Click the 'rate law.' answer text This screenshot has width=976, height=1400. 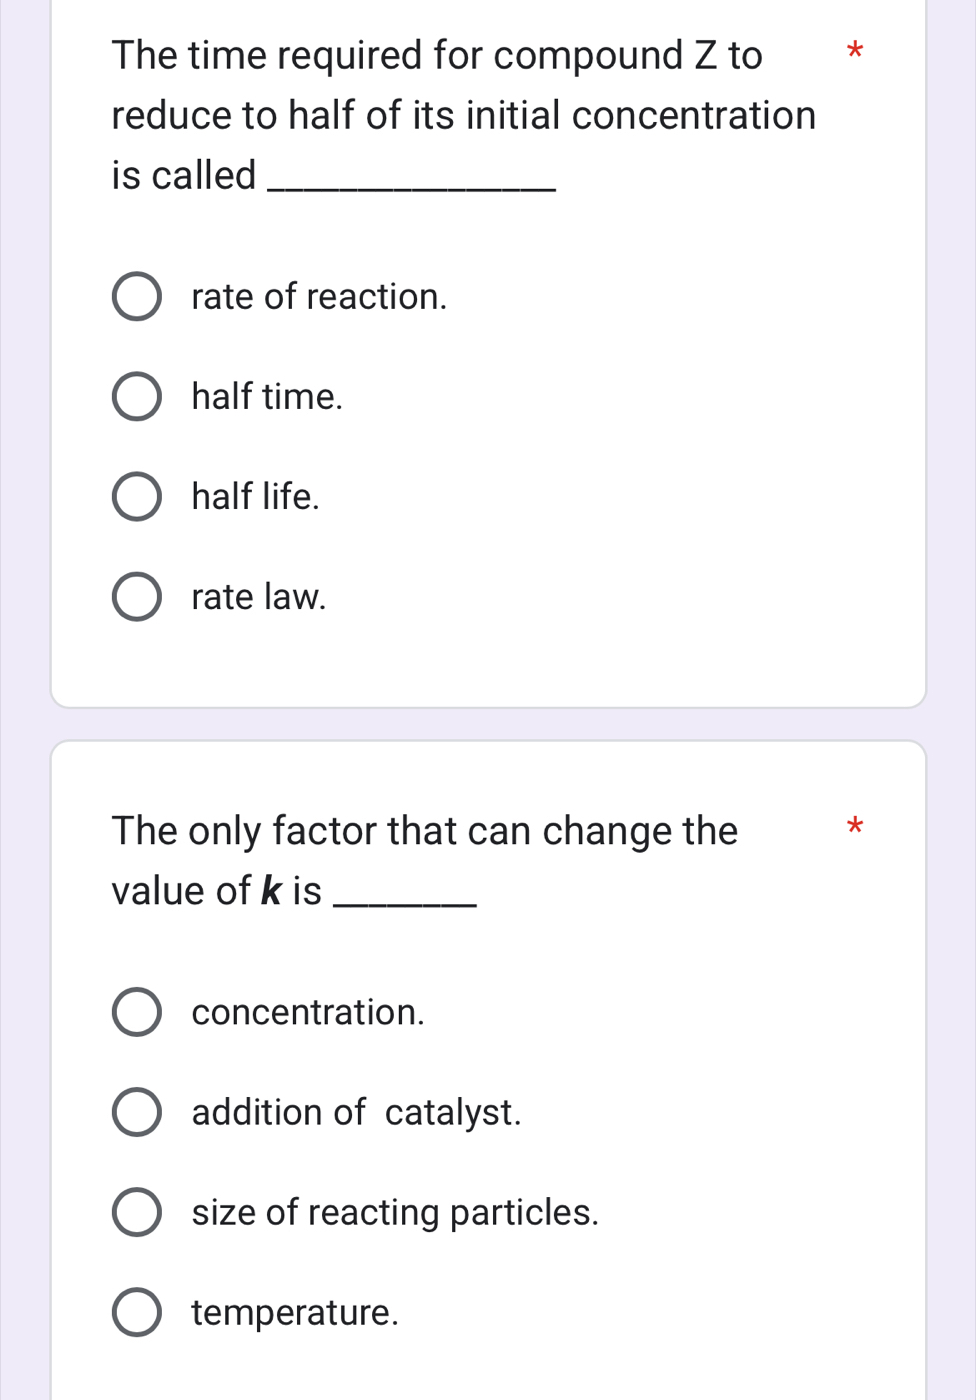click(259, 597)
